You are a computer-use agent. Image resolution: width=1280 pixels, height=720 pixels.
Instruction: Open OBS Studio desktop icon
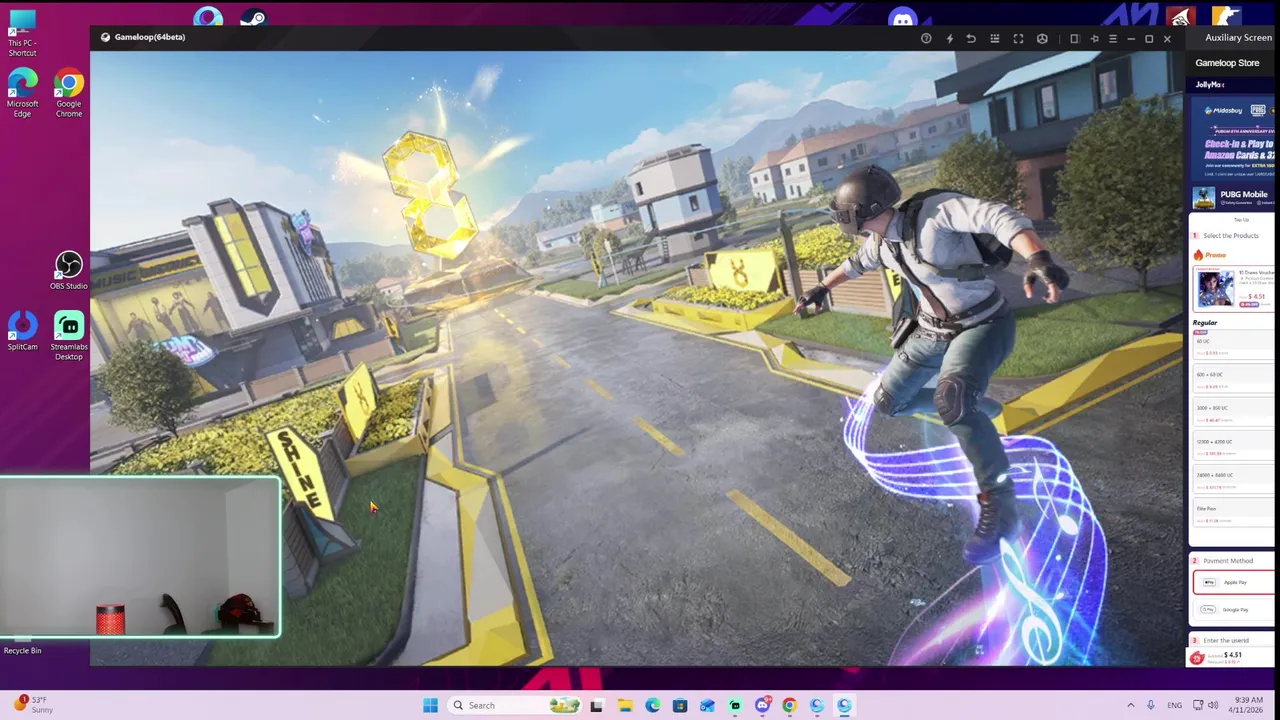(x=69, y=271)
